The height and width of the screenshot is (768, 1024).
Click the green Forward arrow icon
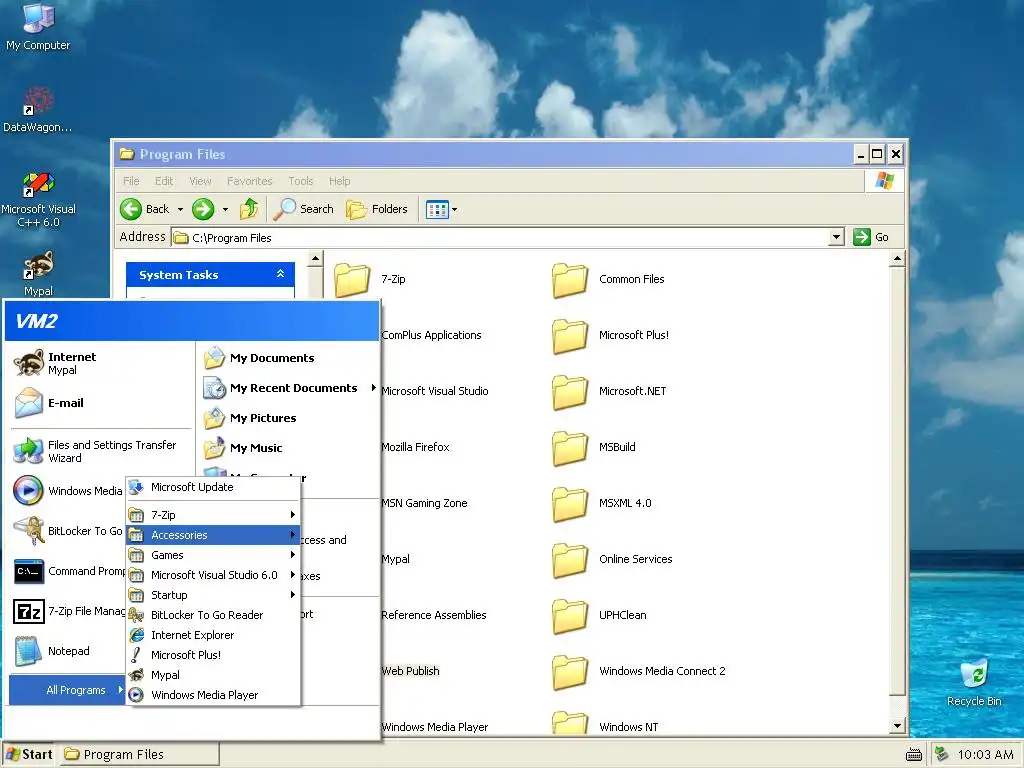coord(203,209)
